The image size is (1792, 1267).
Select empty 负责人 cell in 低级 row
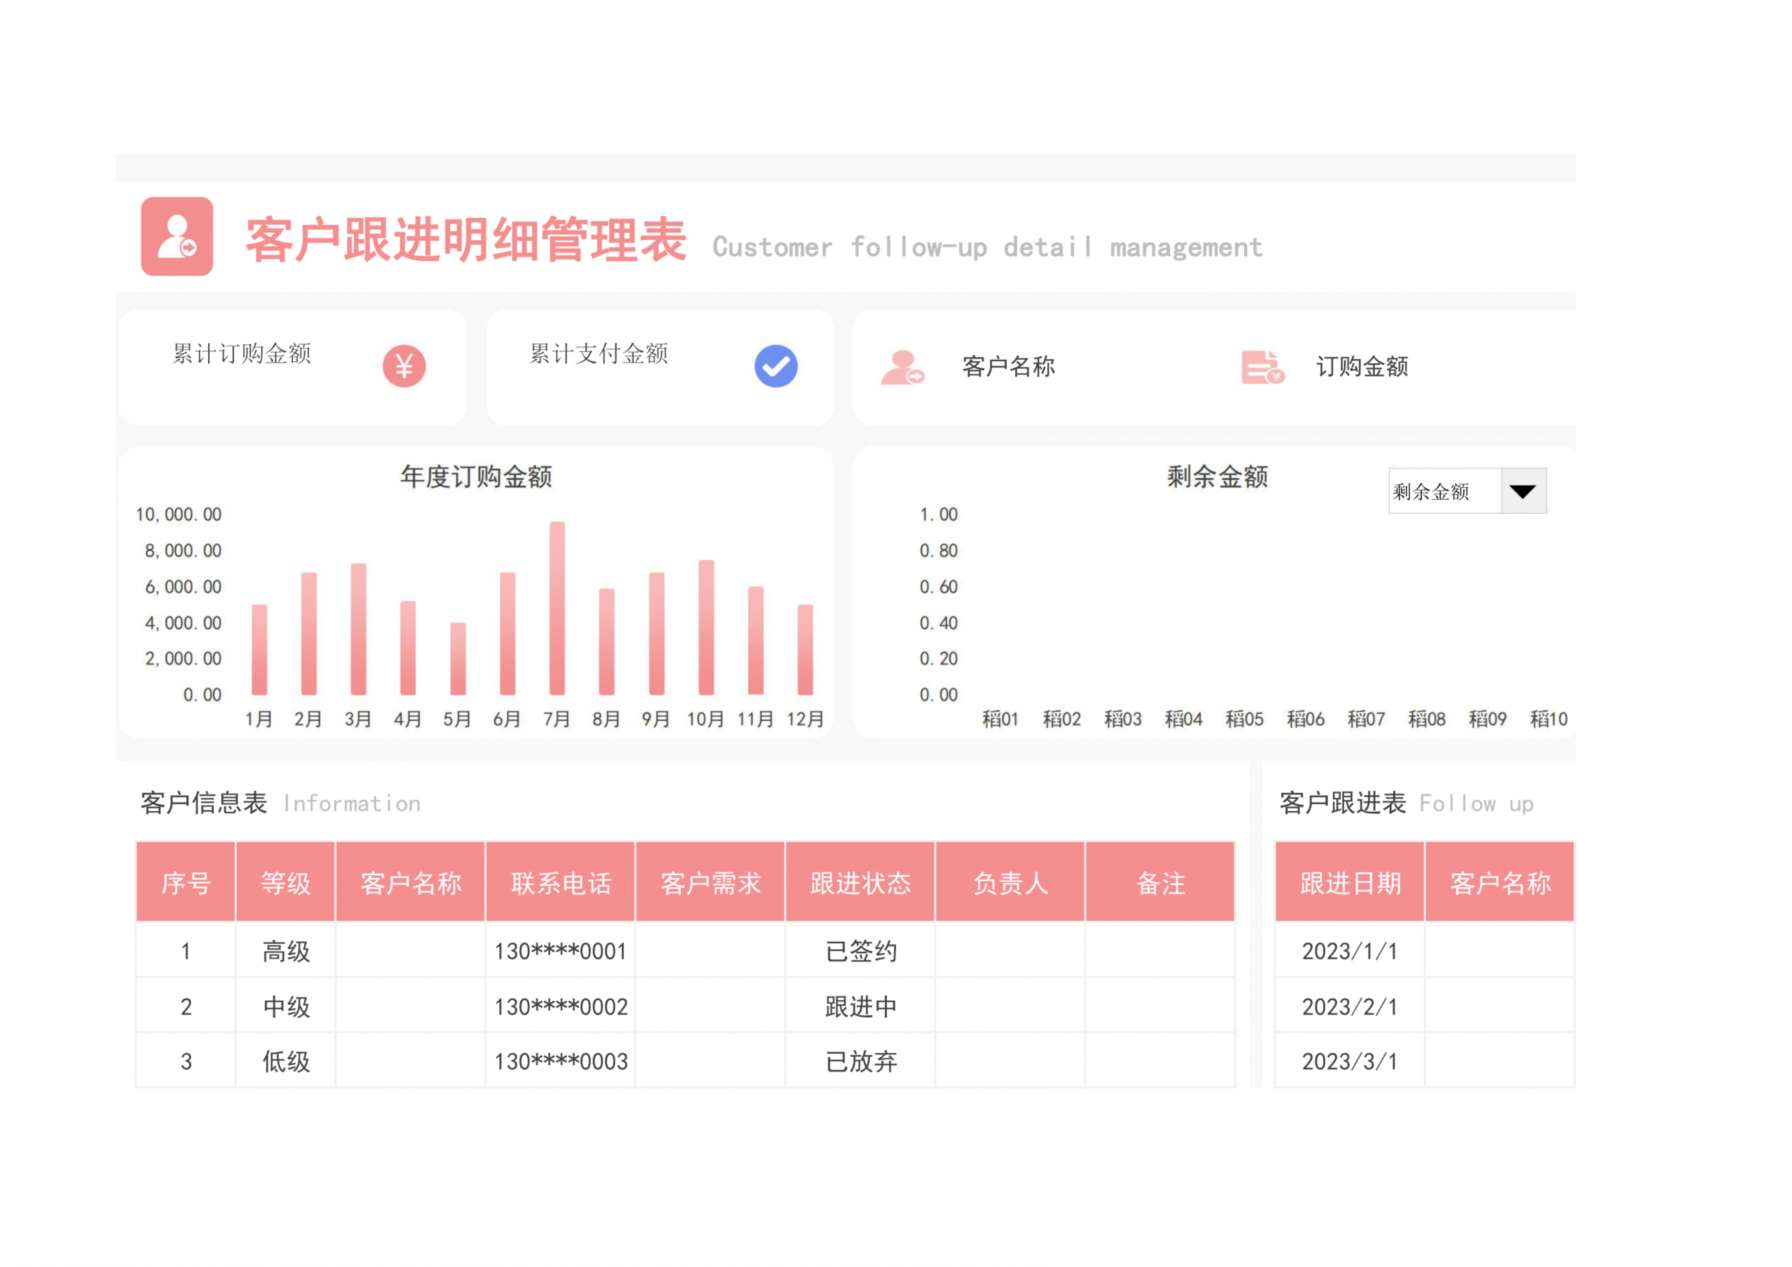pyautogui.click(x=1011, y=1061)
